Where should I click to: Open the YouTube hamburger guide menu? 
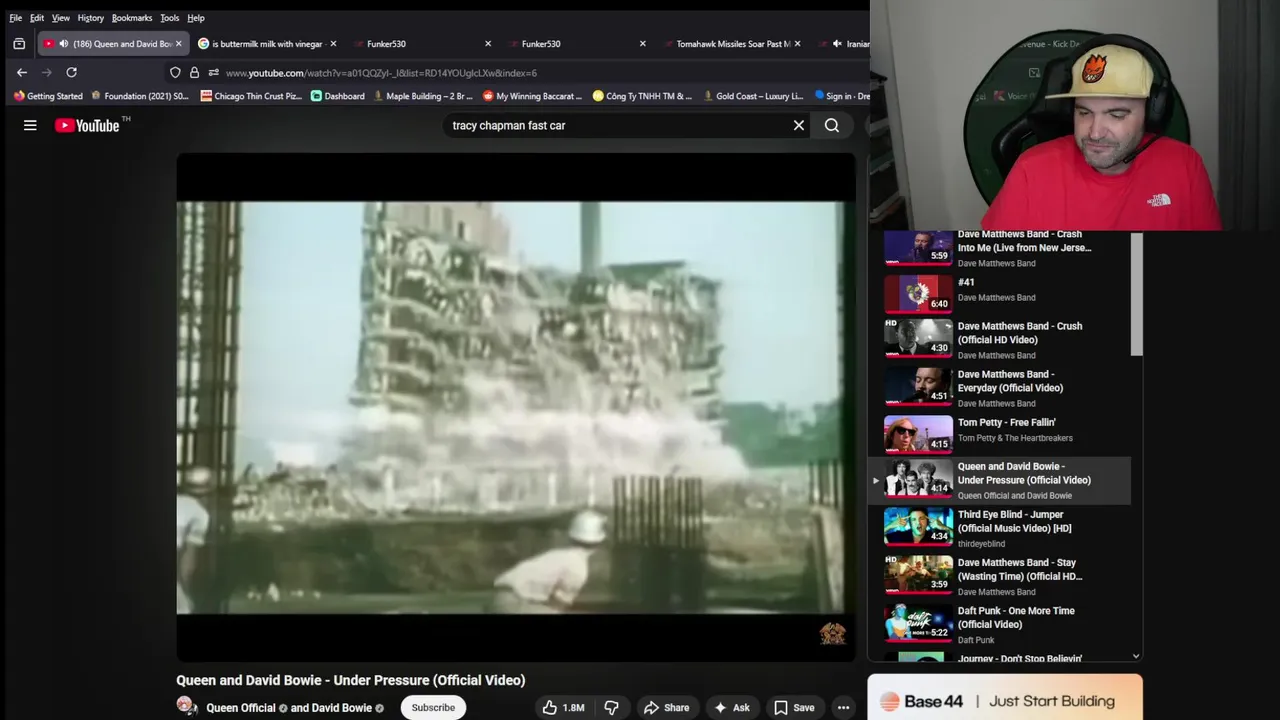coord(30,125)
